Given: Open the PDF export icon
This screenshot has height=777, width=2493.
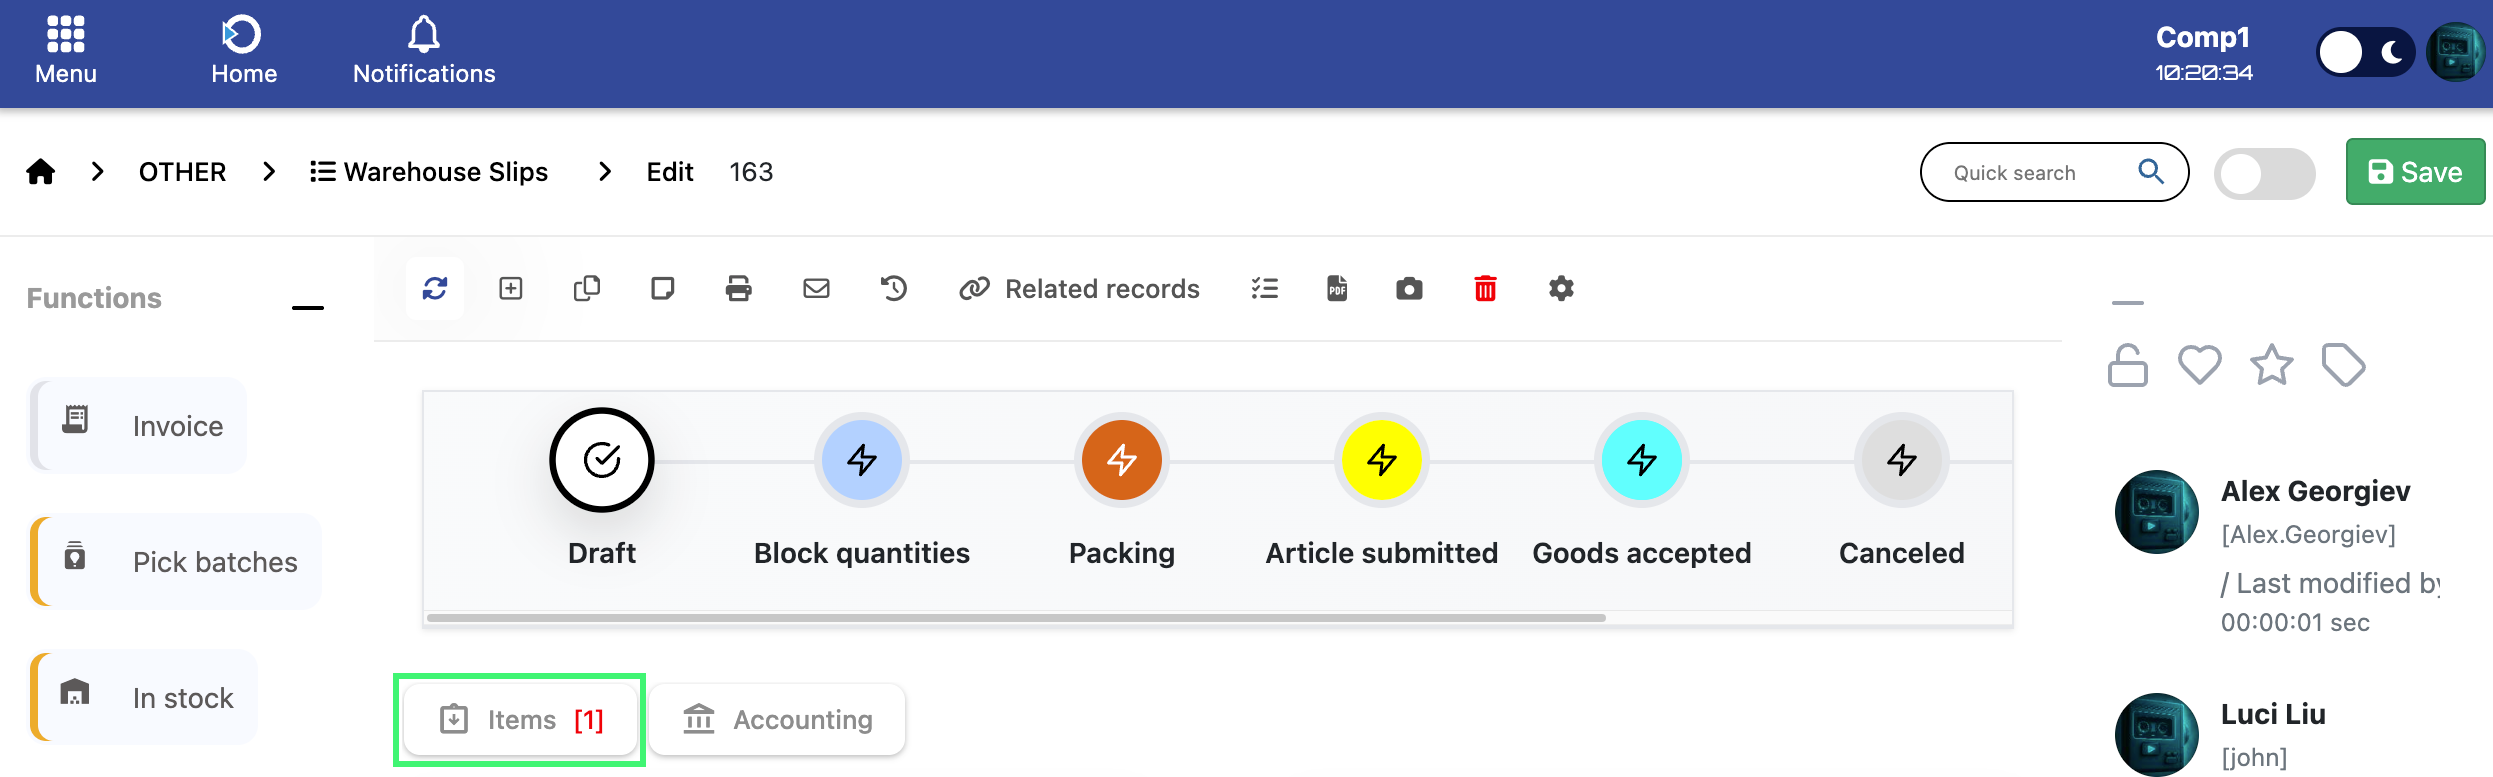Looking at the screenshot, I should click(1337, 289).
